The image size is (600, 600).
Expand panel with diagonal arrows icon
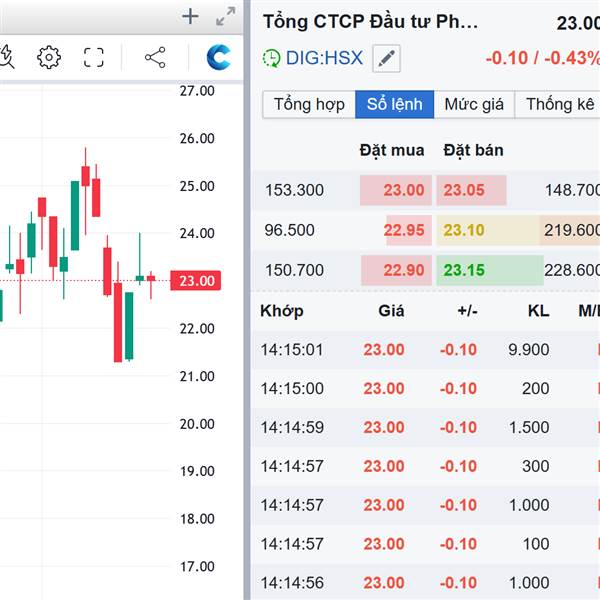click(x=226, y=16)
